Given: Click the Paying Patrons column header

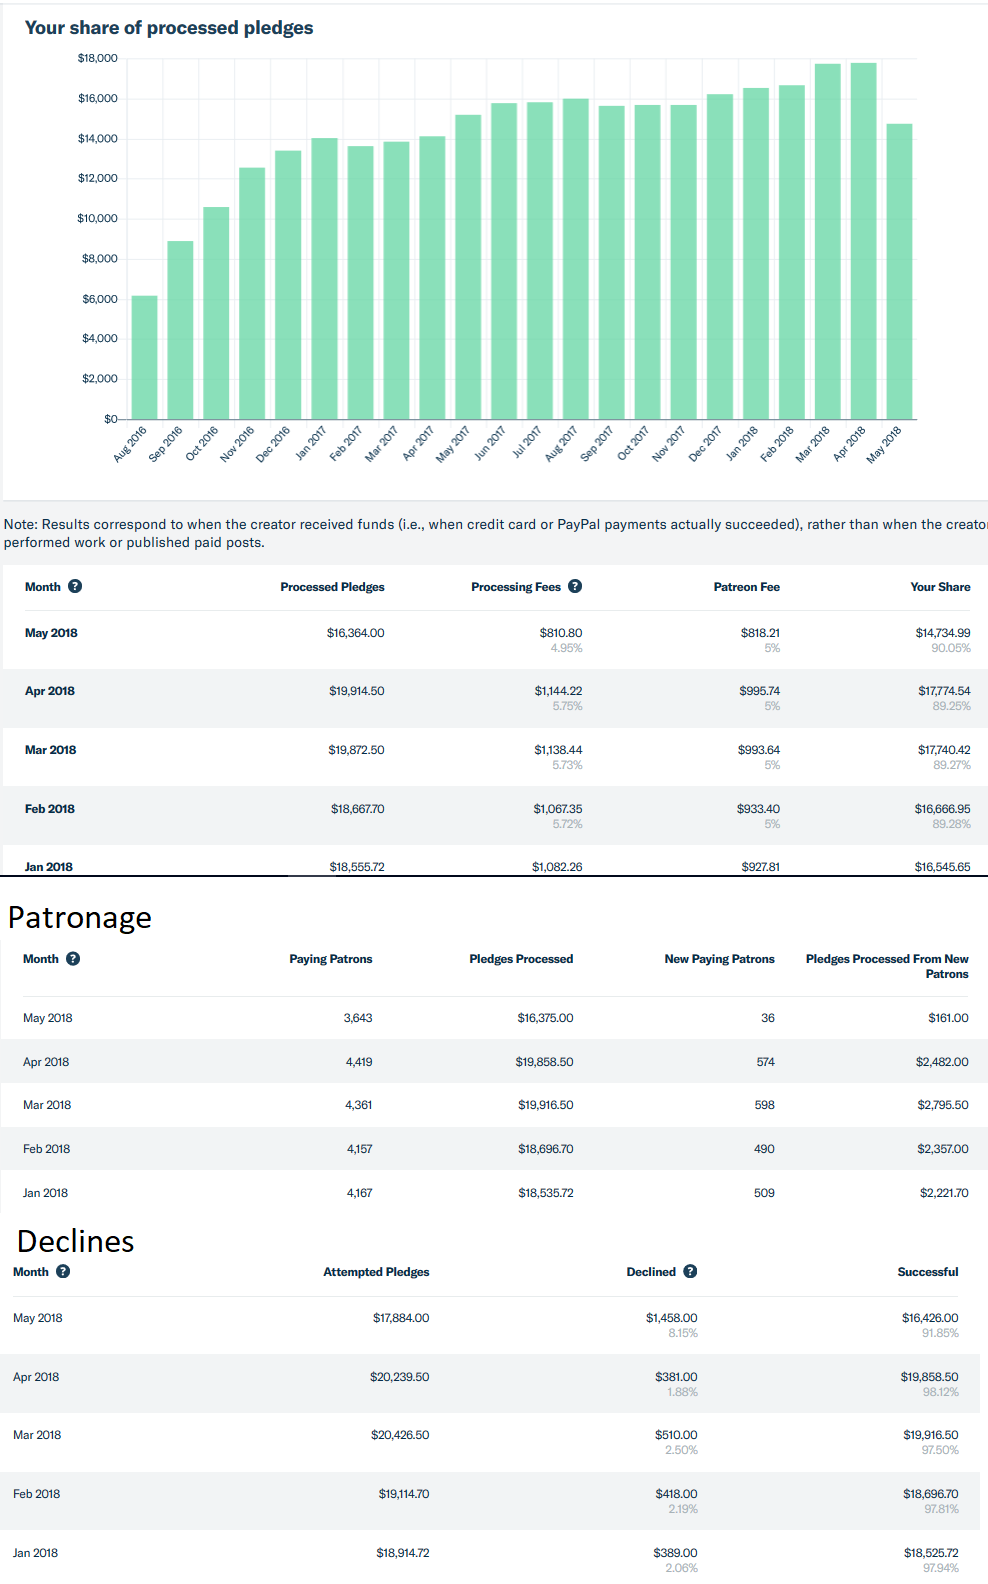Looking at the screenshot, I should [330, 959].
